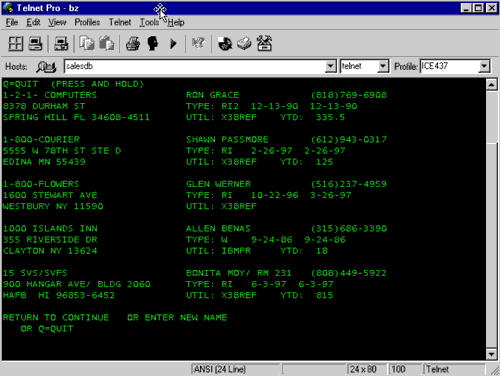This screenshot has height=376, width=500.
Task: Click the text '1000 ISLANDS INN'
Action: (50, 228)
